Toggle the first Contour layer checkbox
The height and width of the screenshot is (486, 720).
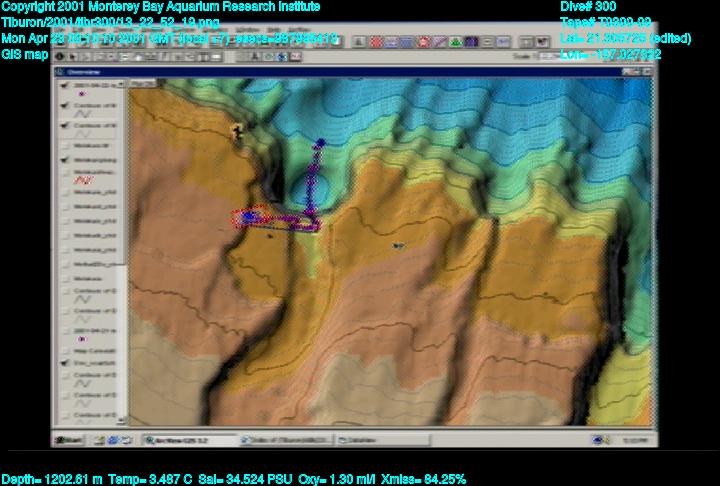pyautogui.click(x=64, y=103)
